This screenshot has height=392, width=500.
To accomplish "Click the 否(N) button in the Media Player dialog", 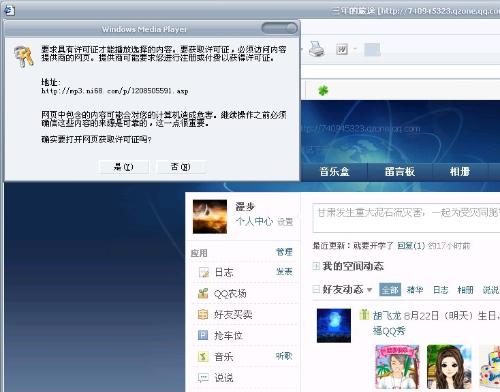I will (181, 167).
